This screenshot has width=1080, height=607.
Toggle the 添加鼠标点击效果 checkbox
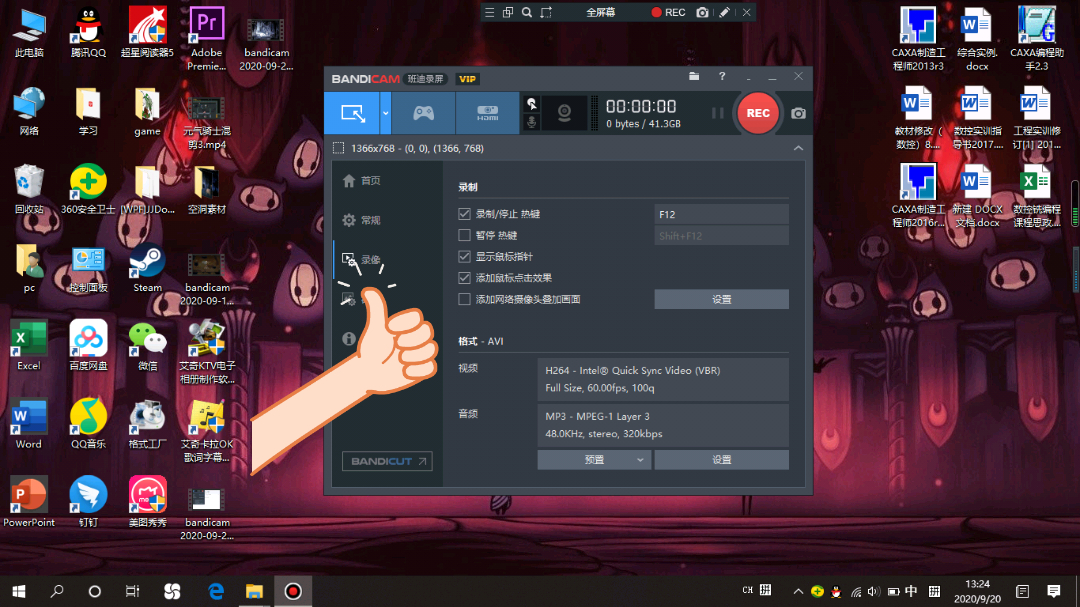tap(464, 278)
